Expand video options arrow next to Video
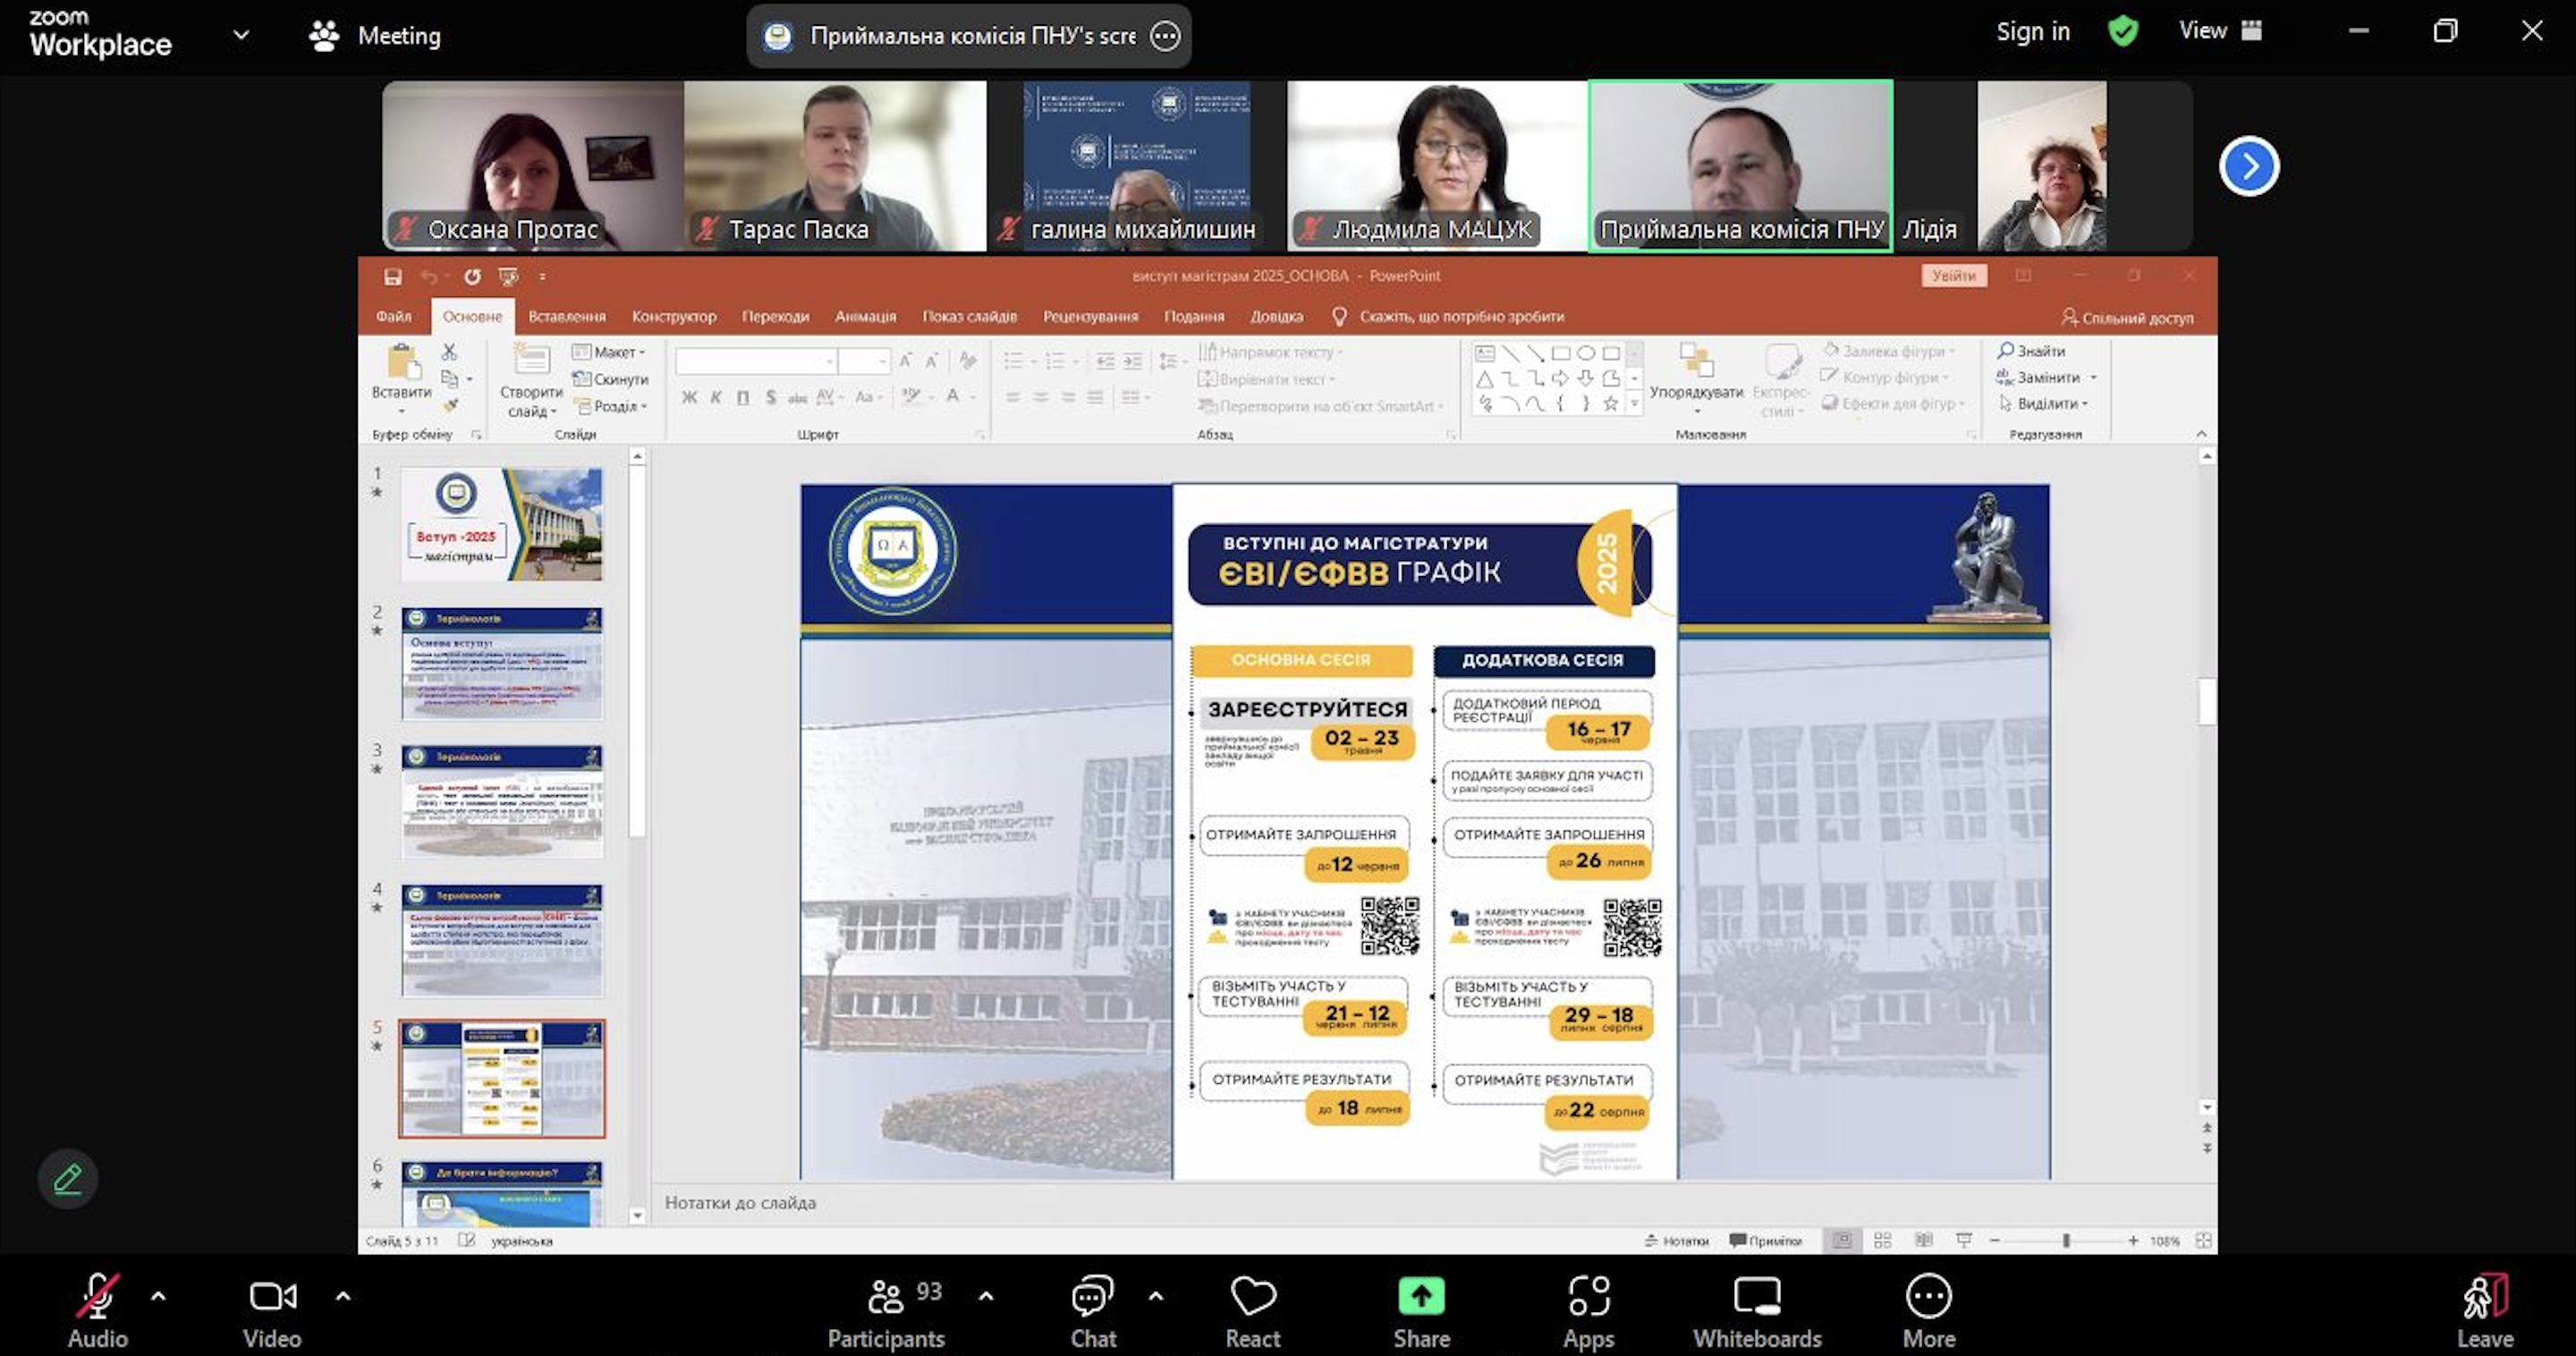The image size is (2576, 1356). 343,1296
